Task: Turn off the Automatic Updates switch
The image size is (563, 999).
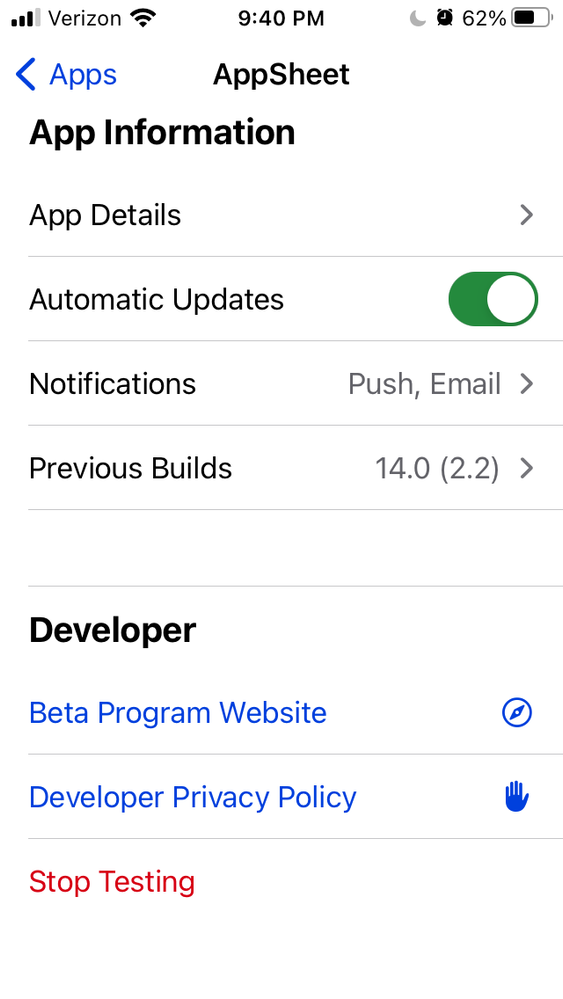Action: click(493, 299)
